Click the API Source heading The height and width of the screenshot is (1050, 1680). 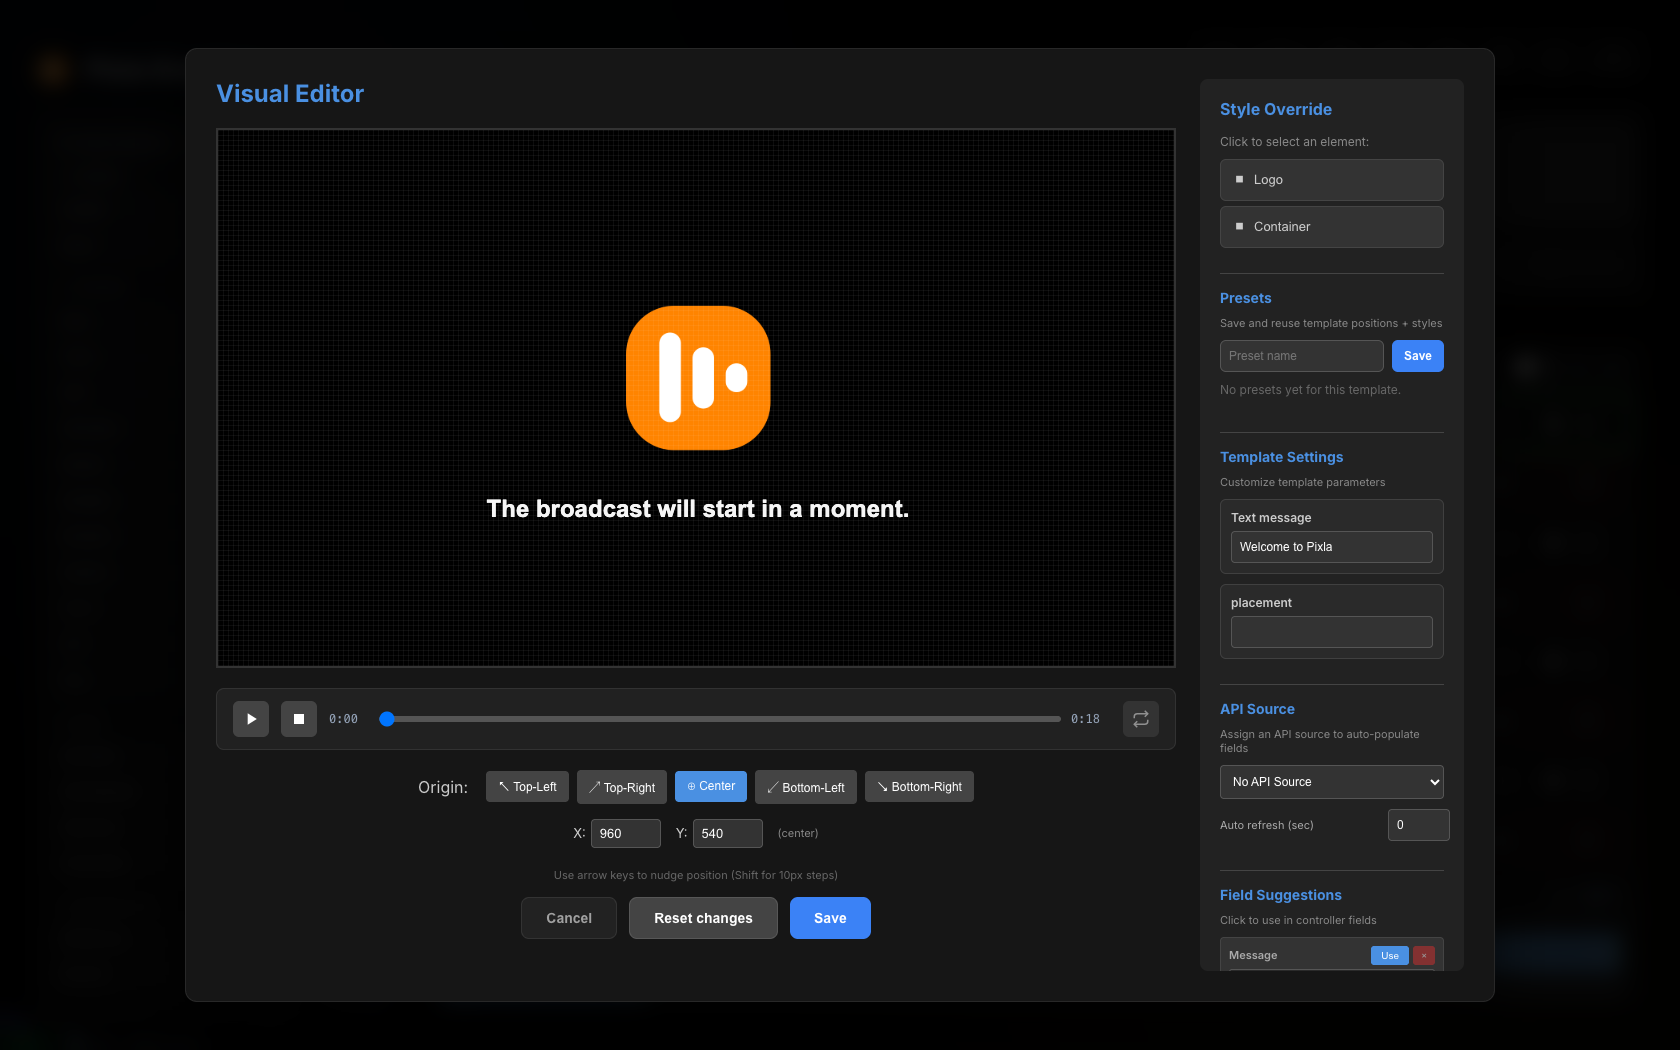click(x=1257, y=709)
